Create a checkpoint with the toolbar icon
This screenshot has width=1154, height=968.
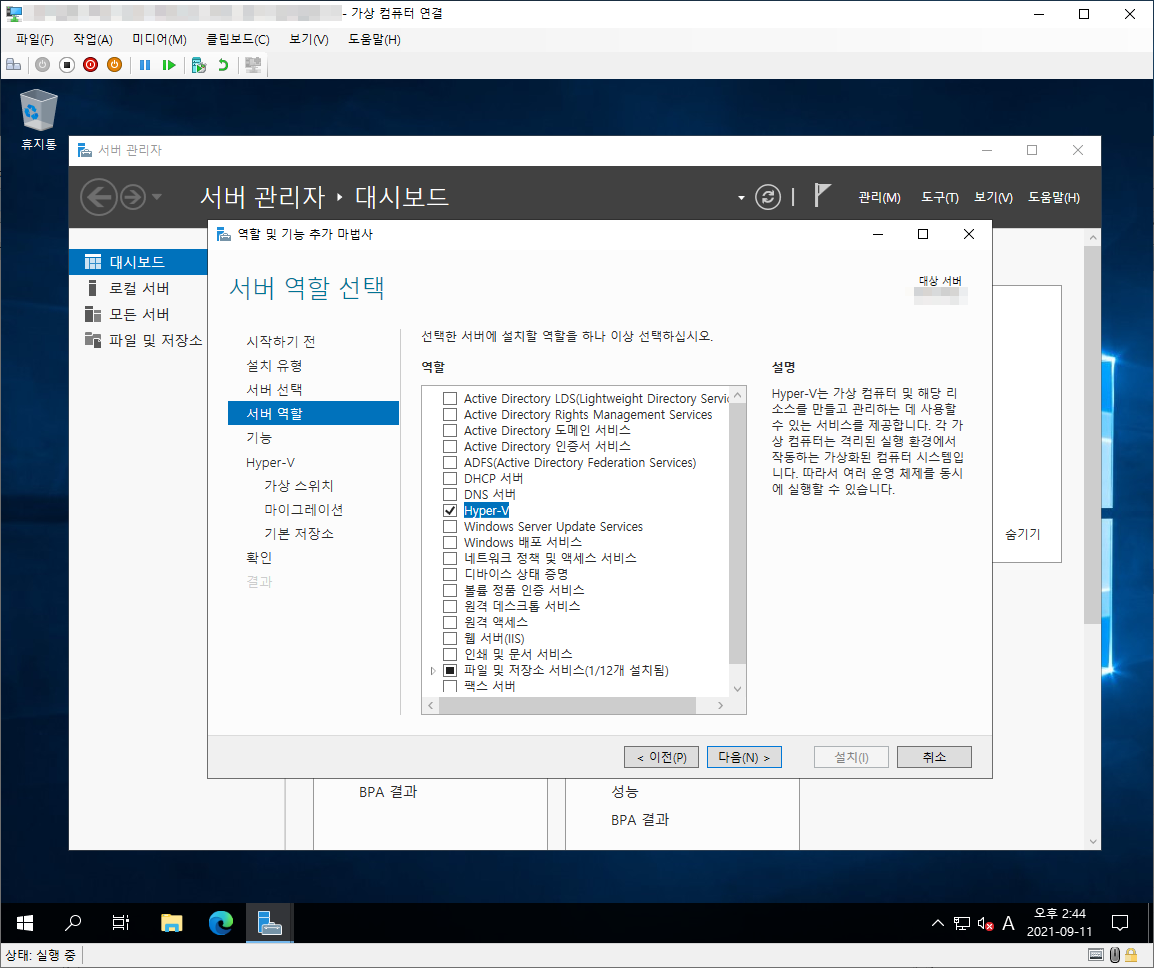click(x=199, y=65)
